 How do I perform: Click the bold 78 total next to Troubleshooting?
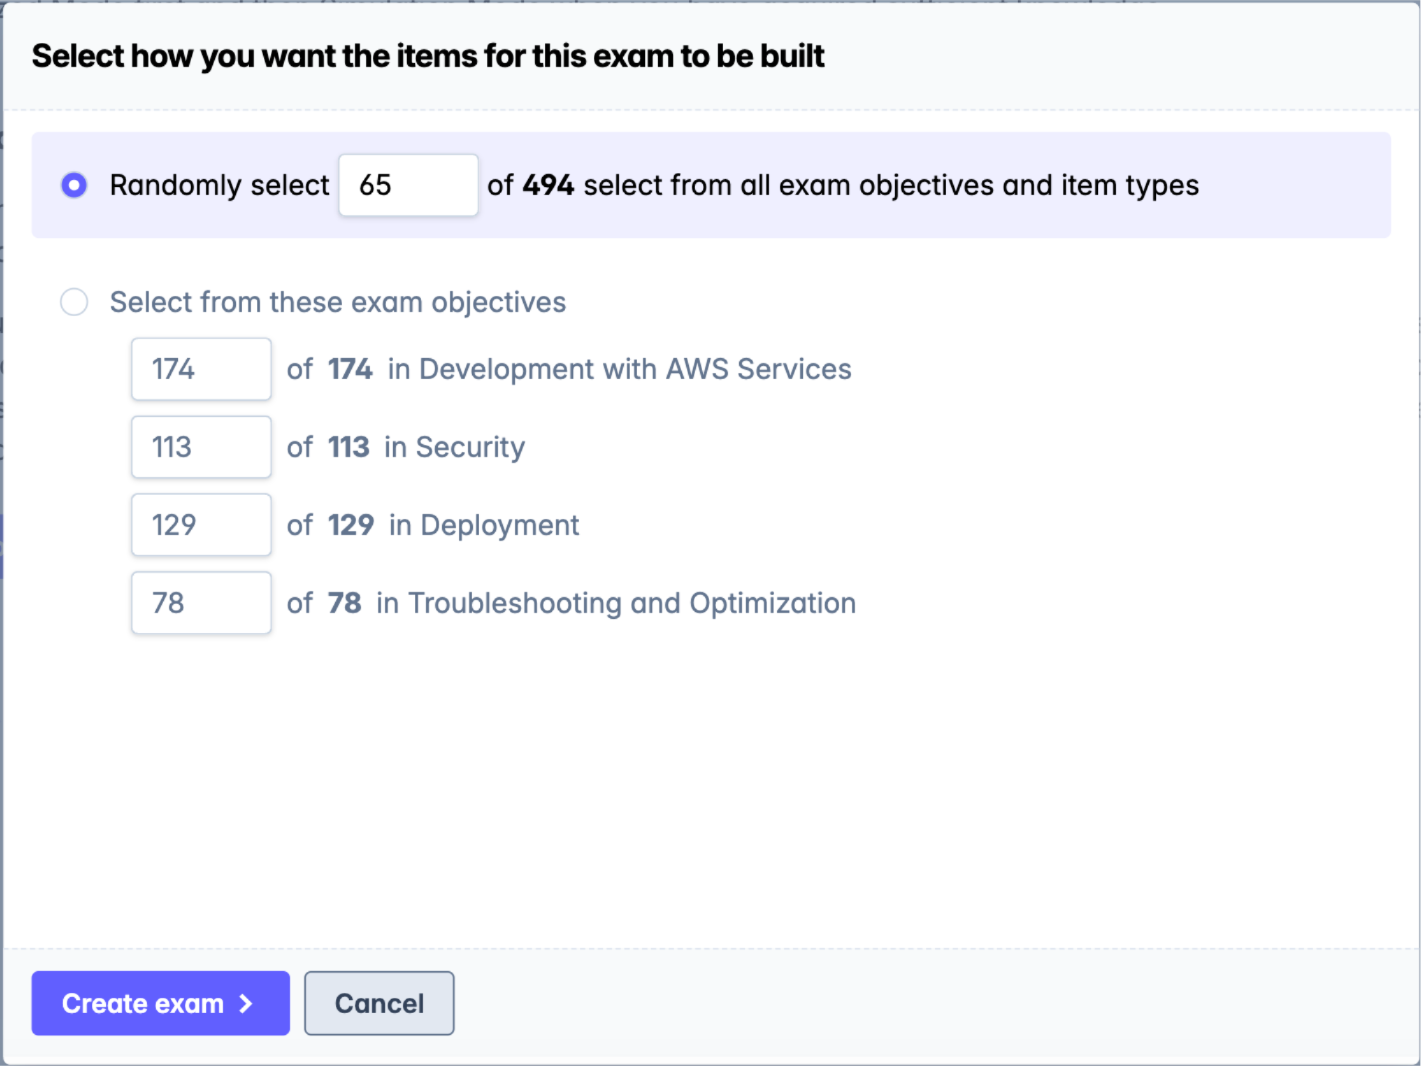[x=344, y=603]
